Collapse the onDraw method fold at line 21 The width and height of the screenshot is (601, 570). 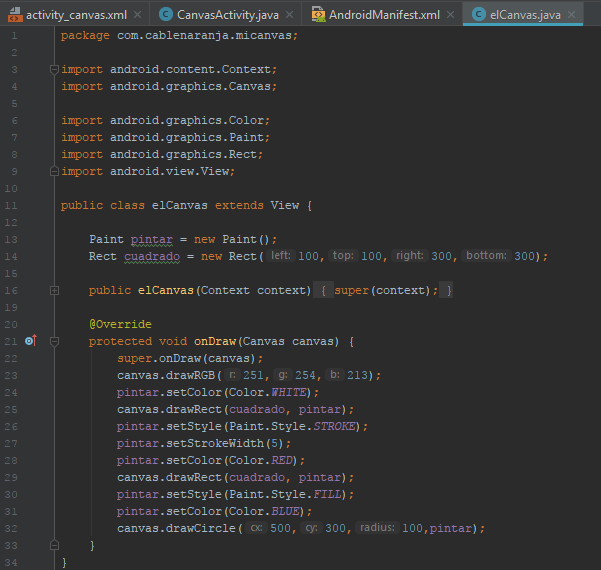click(54, 341)
